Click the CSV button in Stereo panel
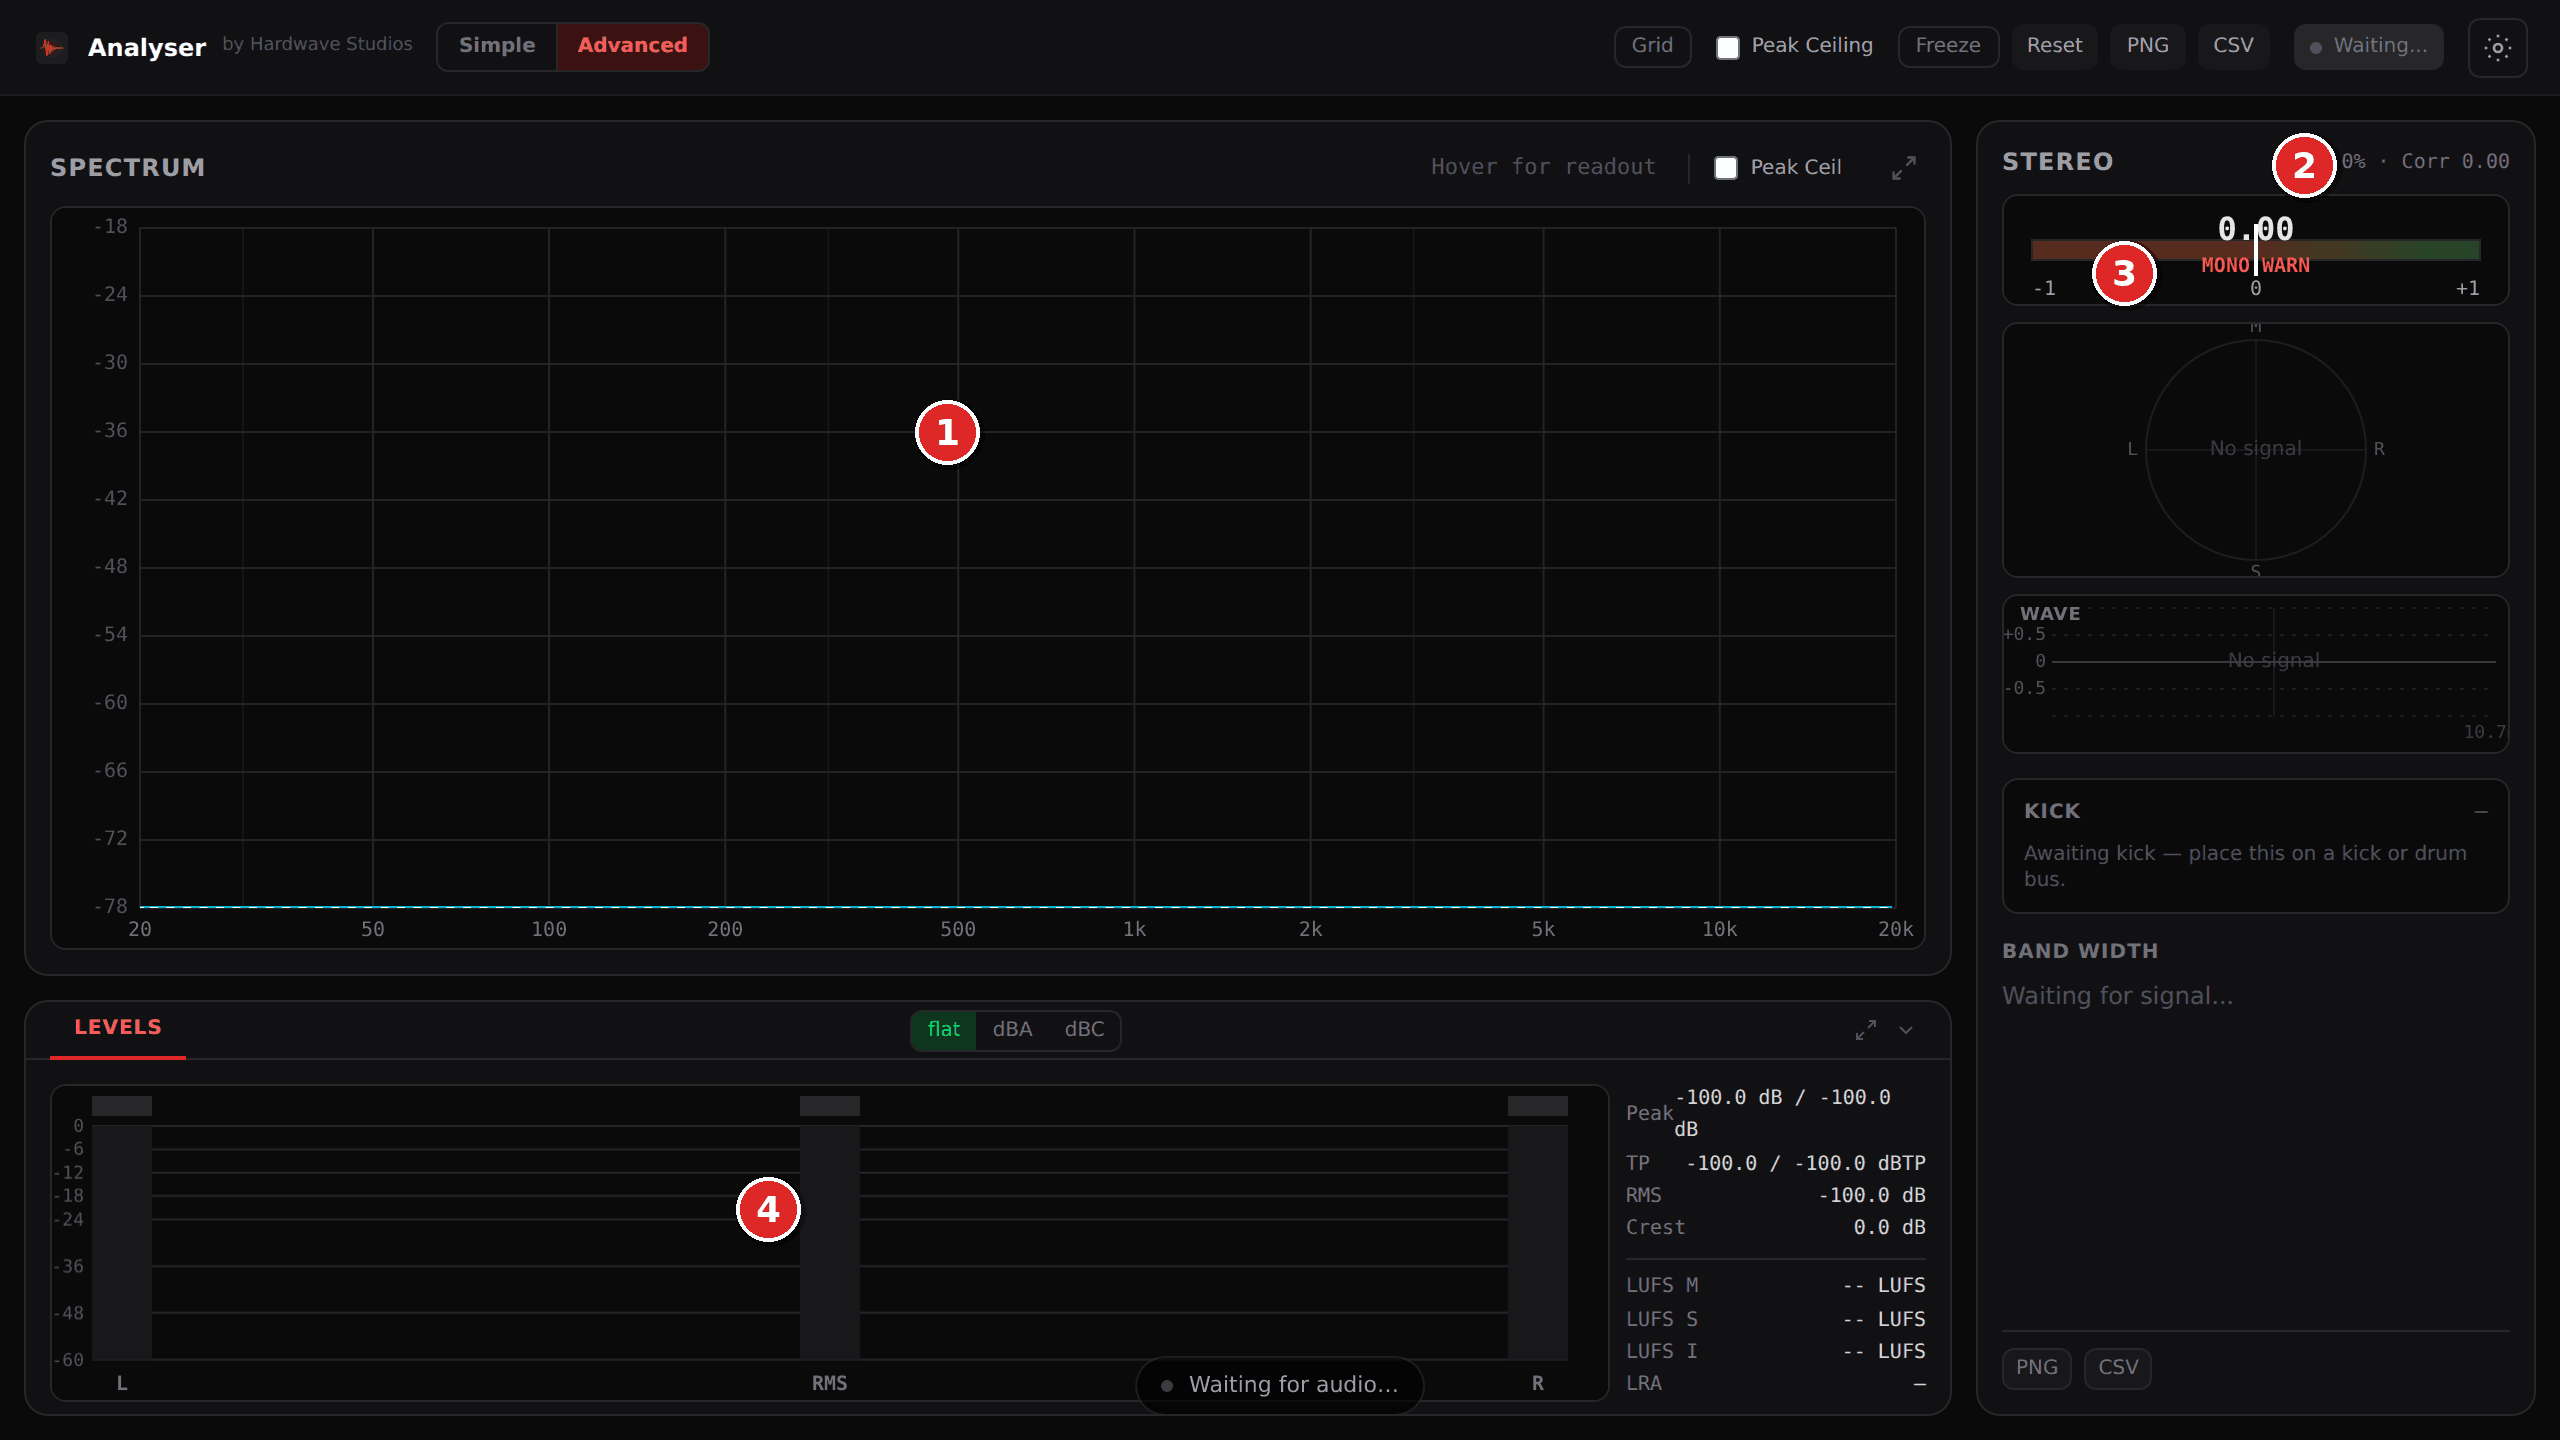 (2118, 1368)
